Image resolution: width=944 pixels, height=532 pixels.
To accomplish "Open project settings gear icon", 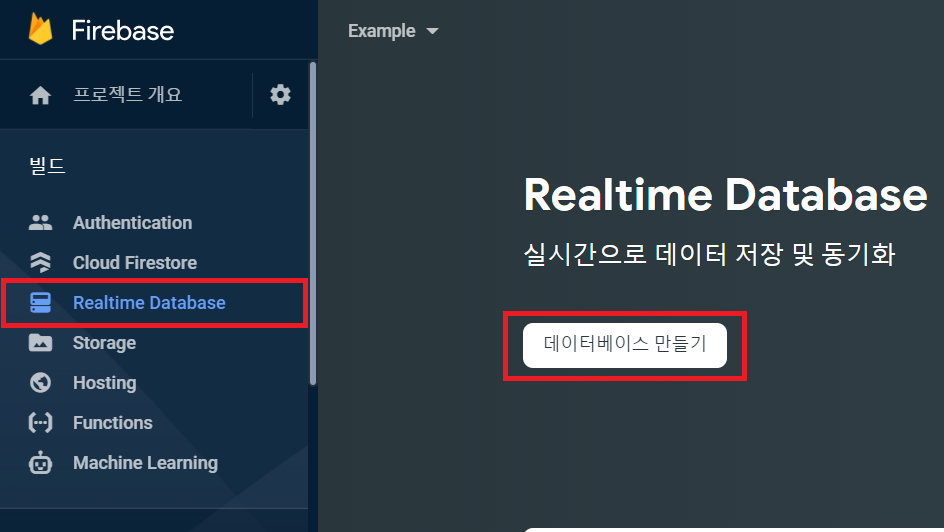I will point(280,94).
